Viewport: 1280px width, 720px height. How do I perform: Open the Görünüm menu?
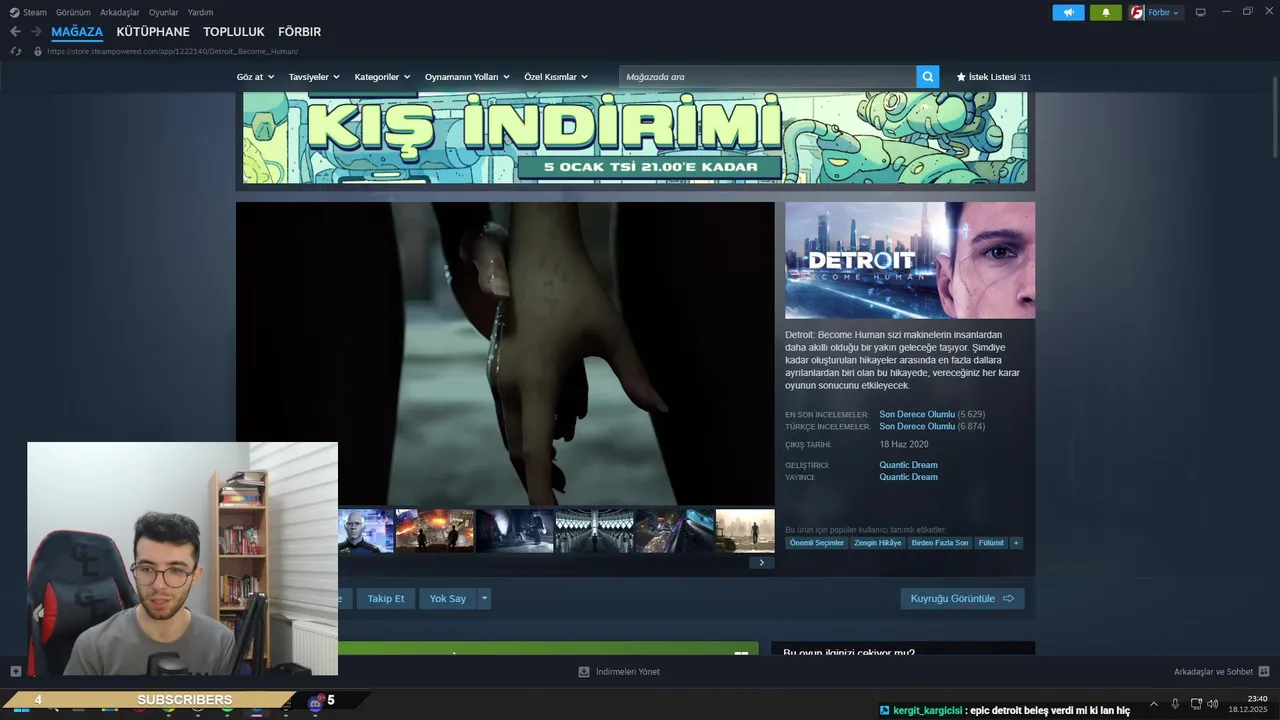(73, 12)
